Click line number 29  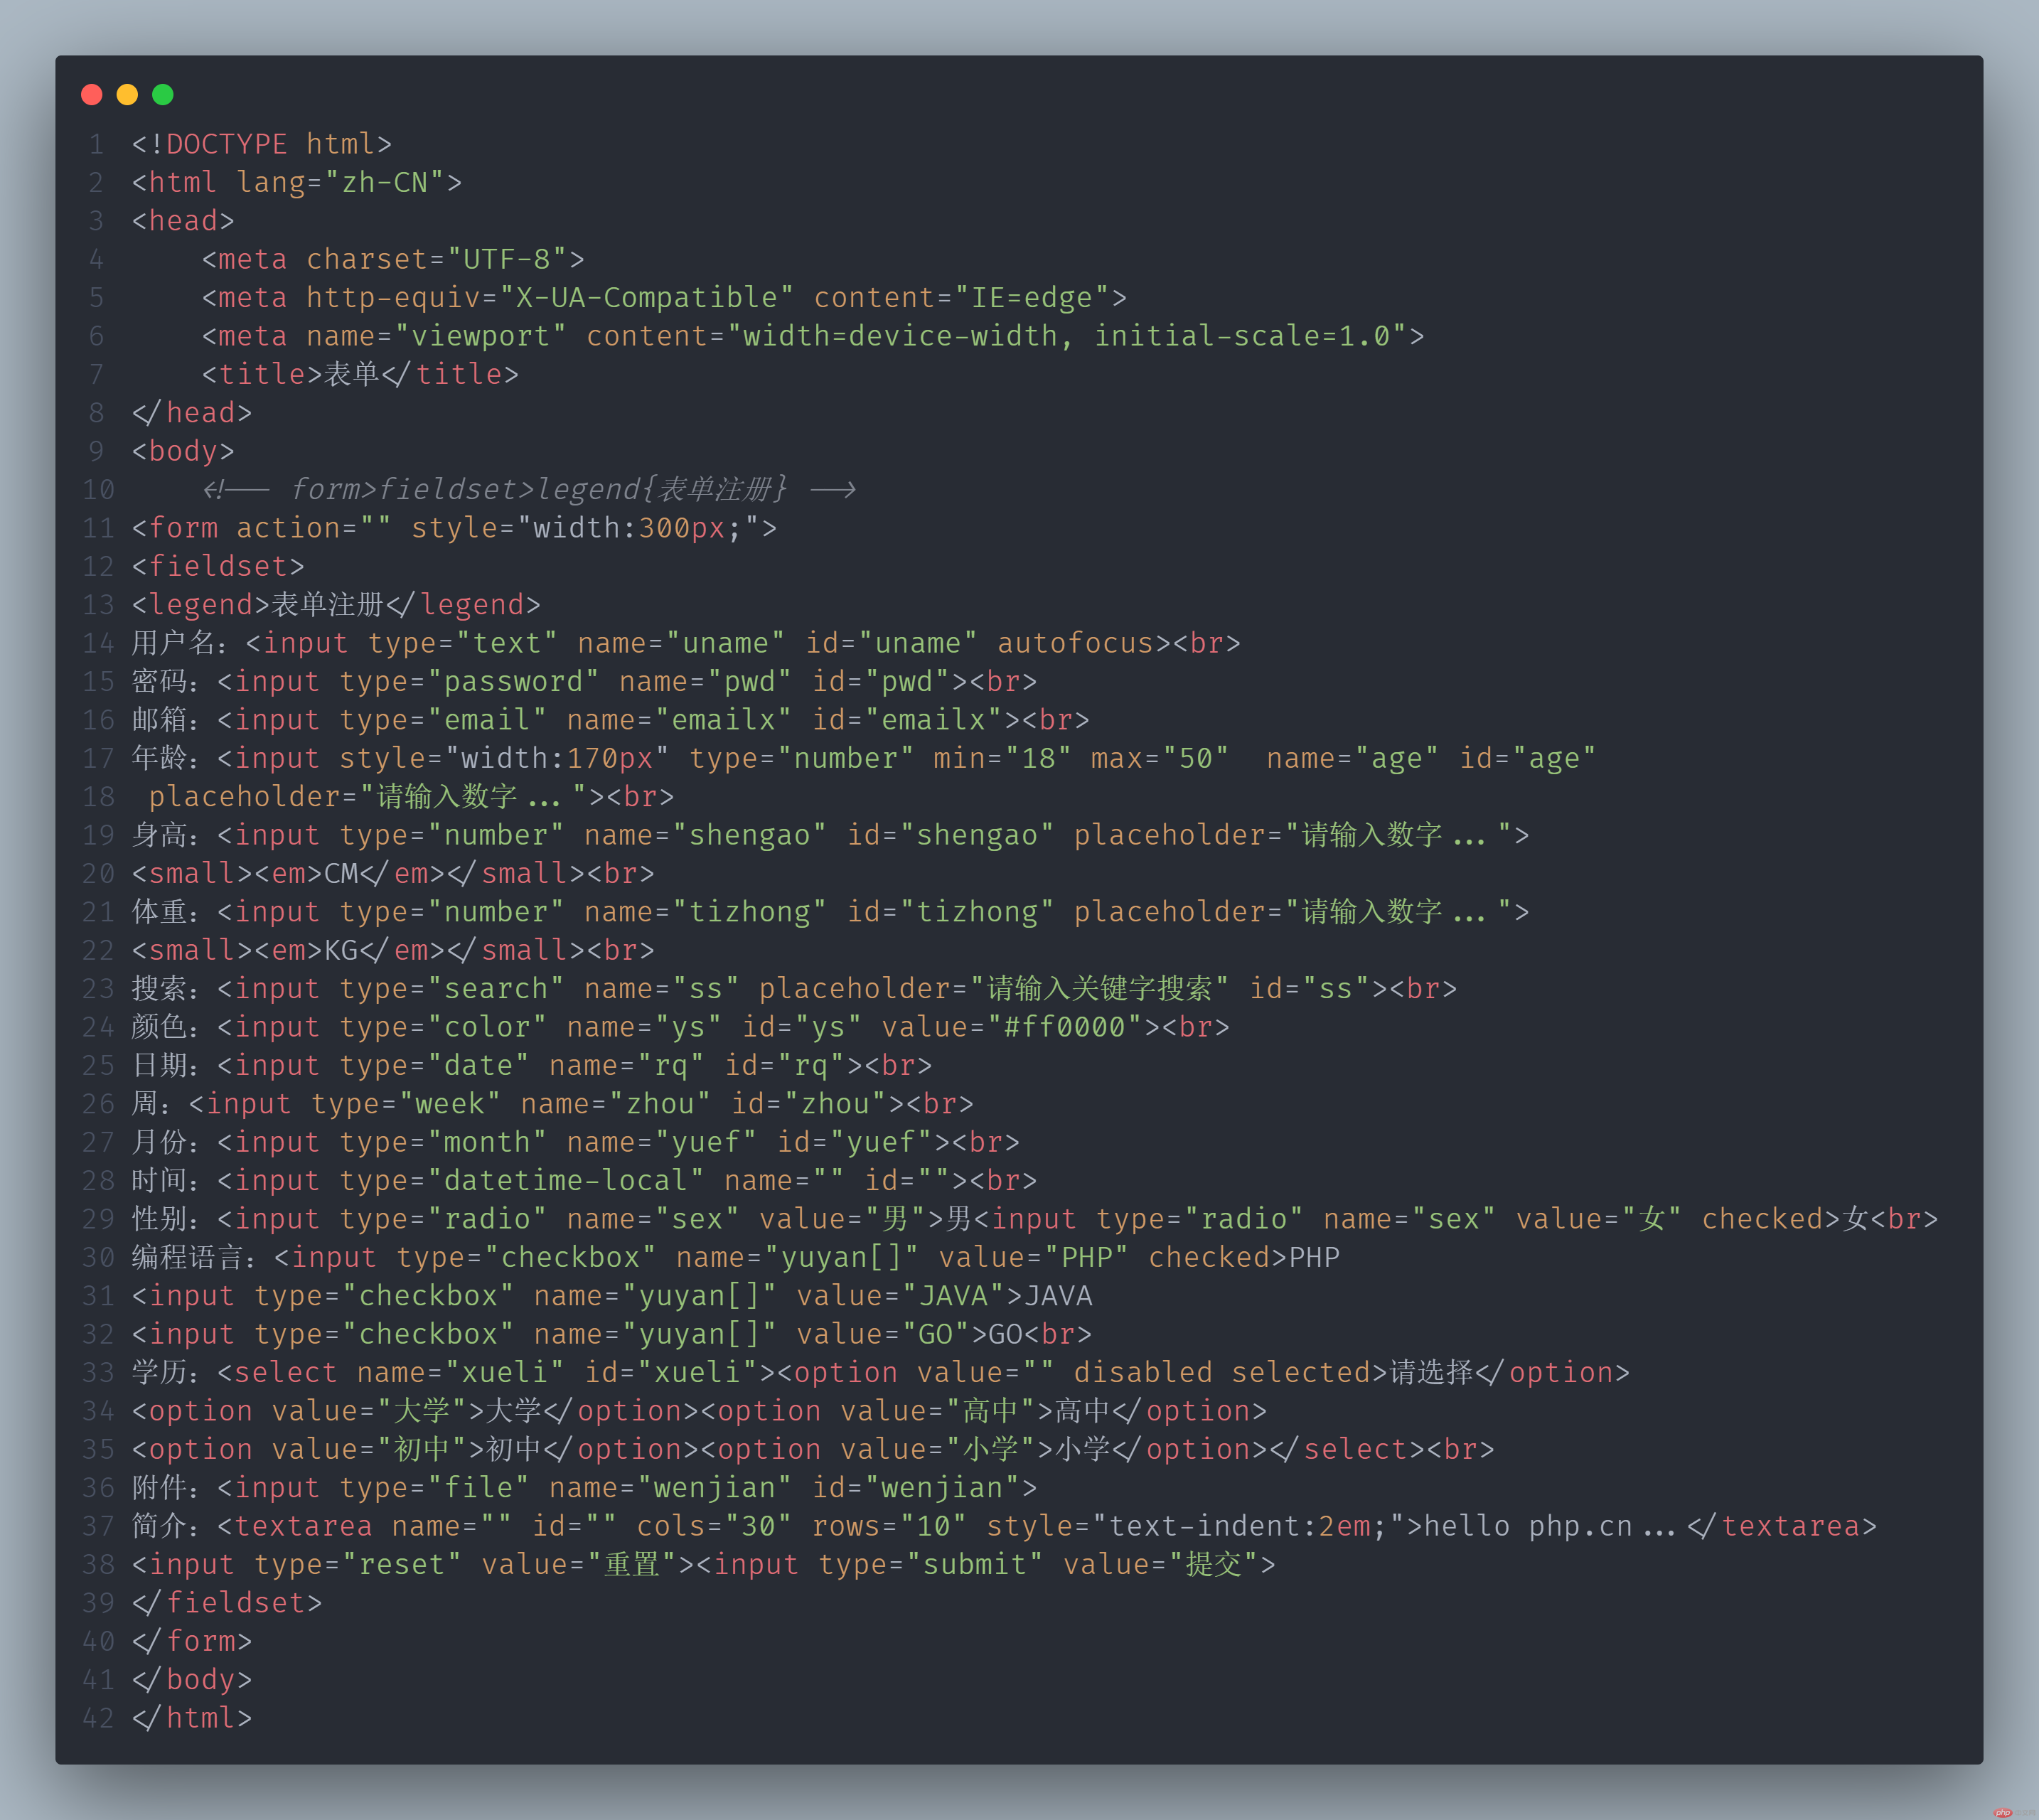[98, 1219]
